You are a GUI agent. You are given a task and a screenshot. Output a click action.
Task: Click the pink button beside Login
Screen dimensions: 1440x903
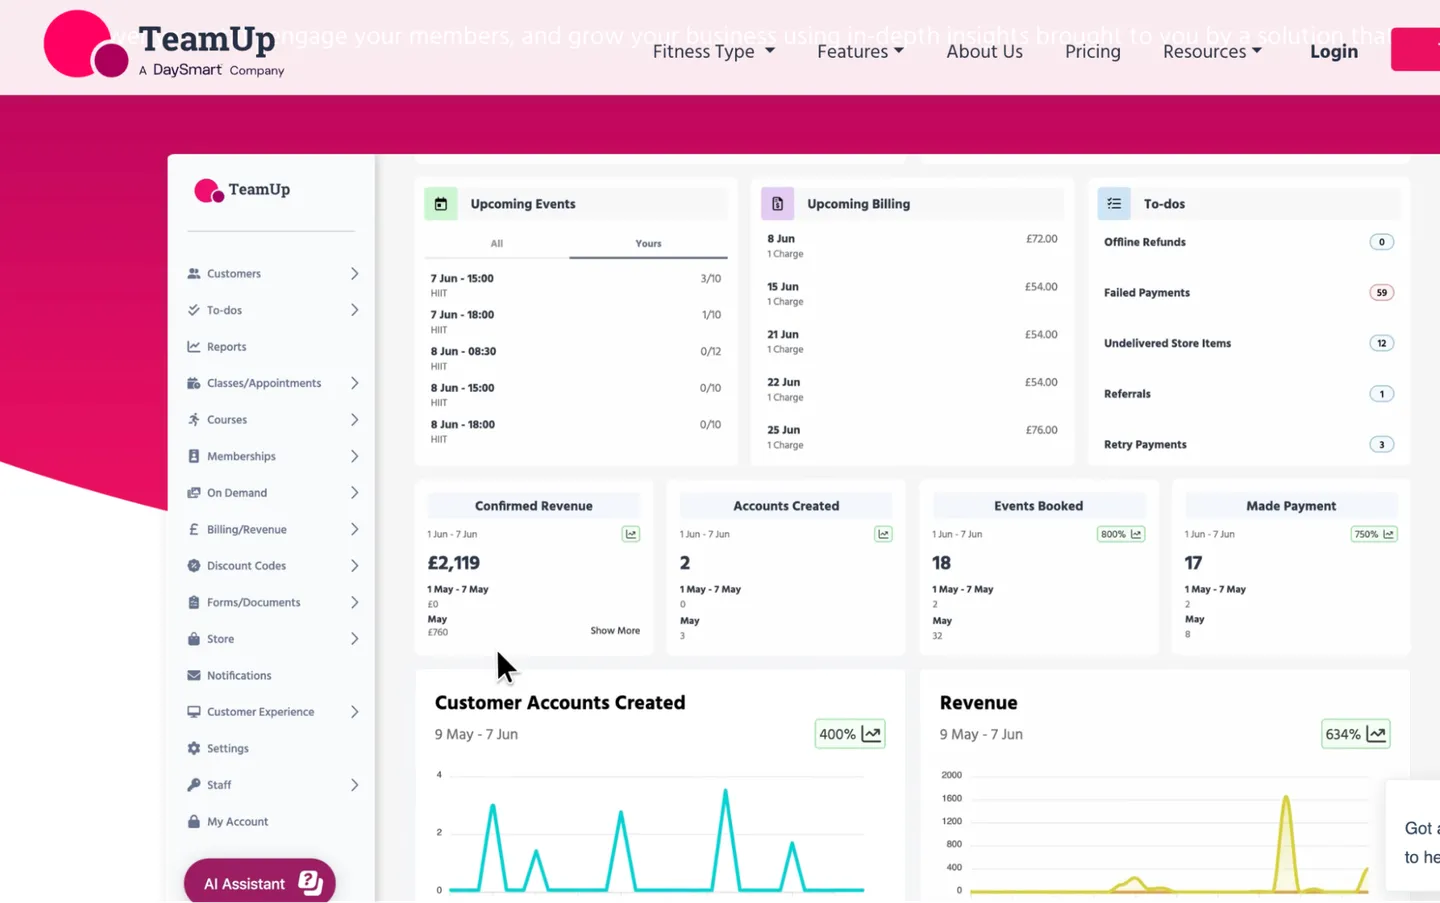coord(1415,50)
